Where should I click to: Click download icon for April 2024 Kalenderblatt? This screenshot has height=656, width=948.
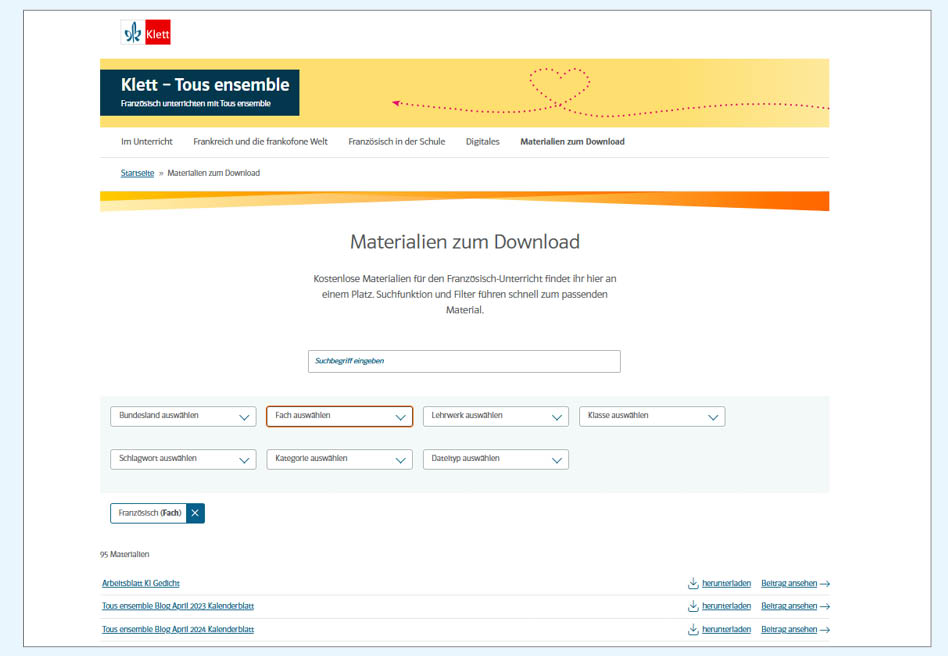[x=693, y=629]
